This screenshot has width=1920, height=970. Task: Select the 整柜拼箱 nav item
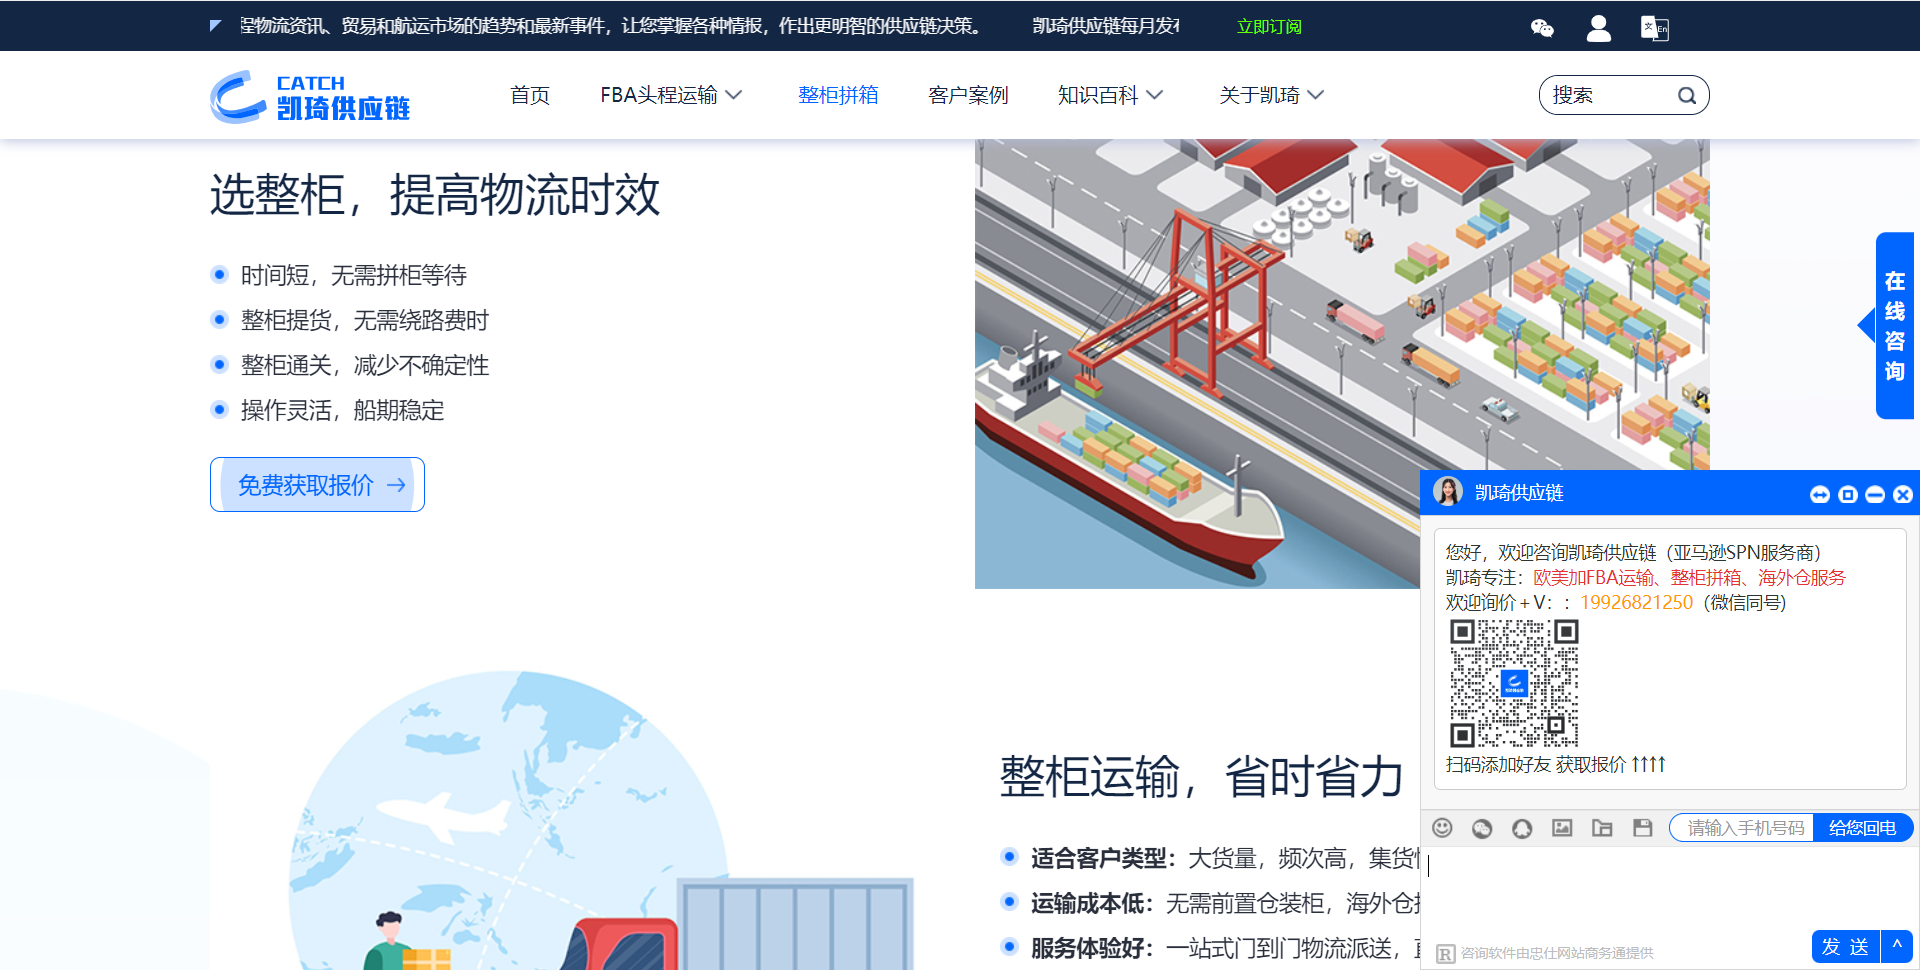pyautogui.click(x=838, y=95)
